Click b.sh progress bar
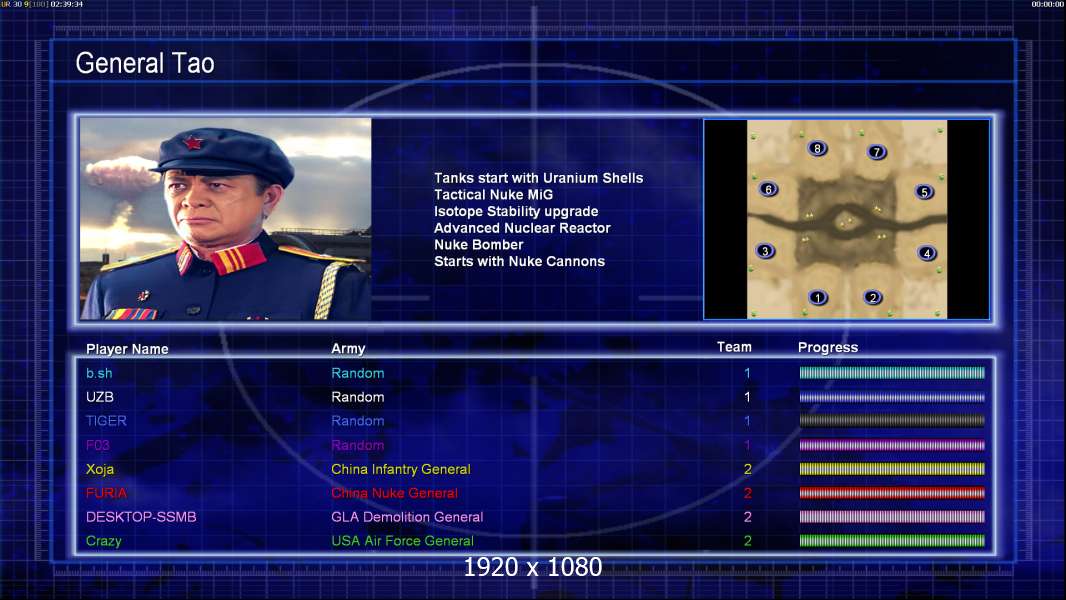The width and height of the screenshot is (1066, 600). [x=892, y=372]
